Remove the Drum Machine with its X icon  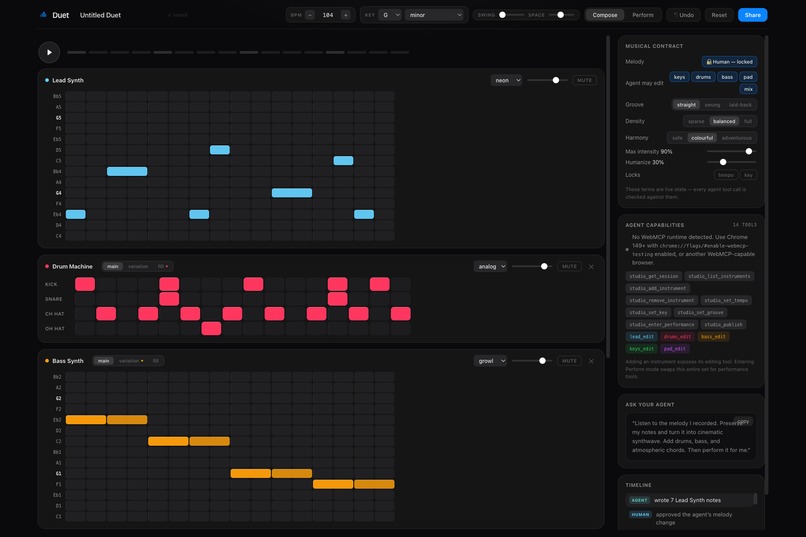591,266
